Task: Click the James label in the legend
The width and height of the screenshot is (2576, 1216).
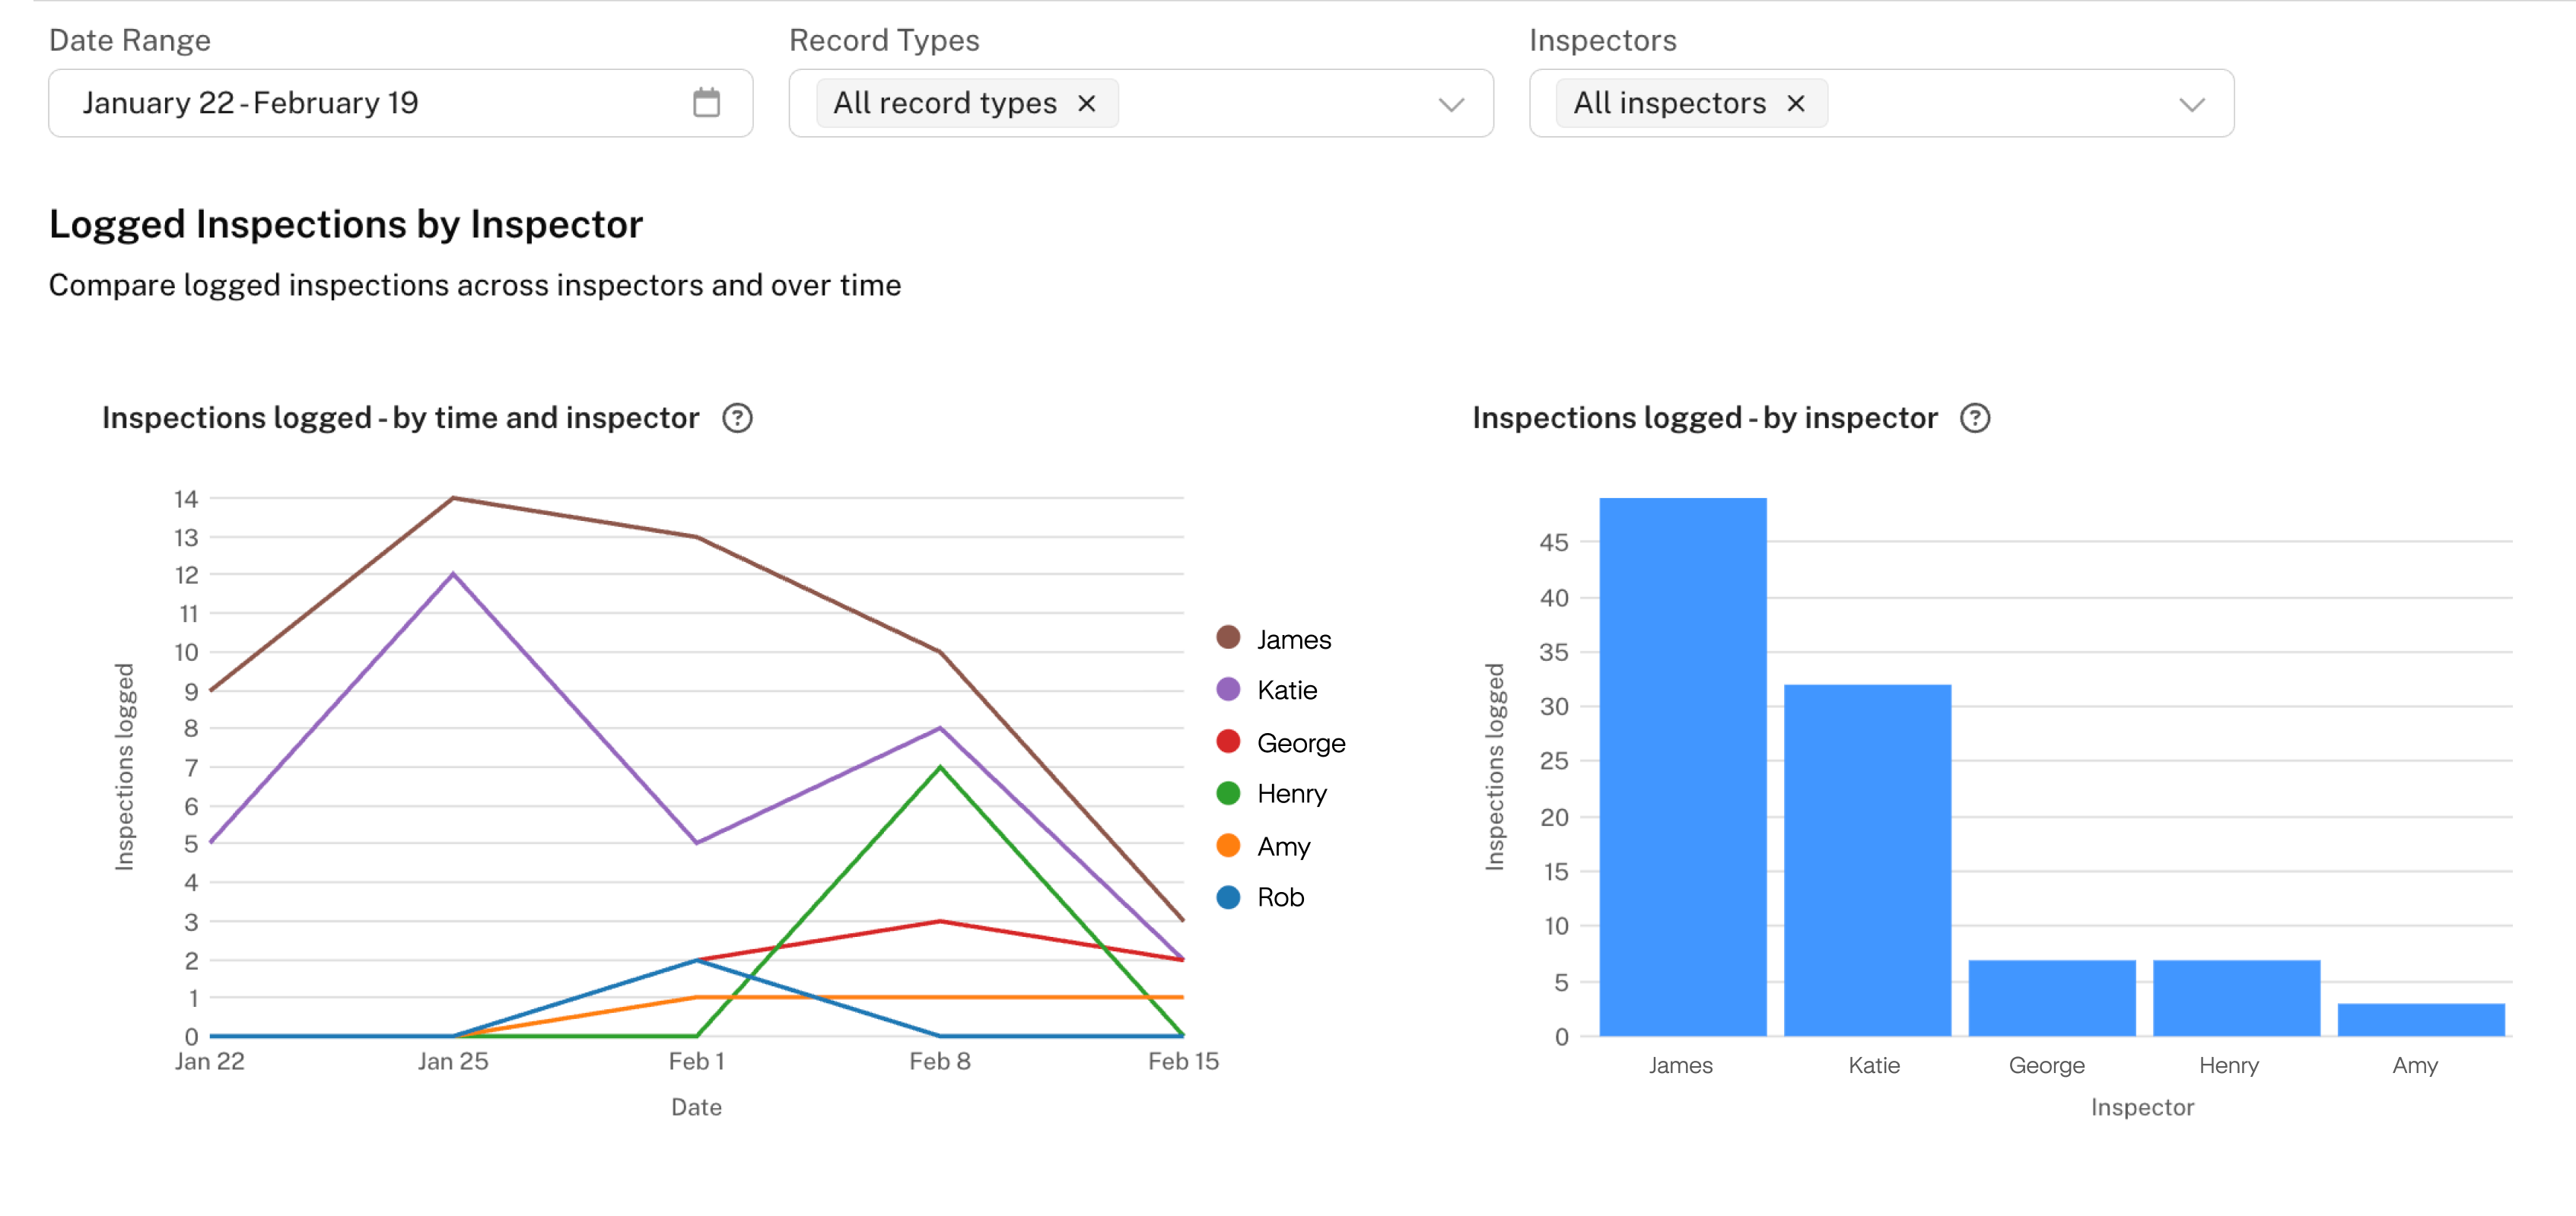Action: coord(1293,638)
